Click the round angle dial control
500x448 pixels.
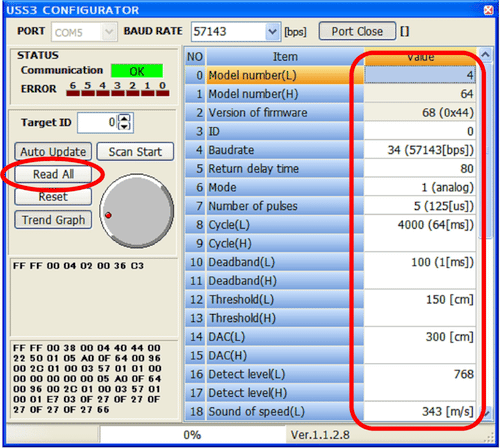tap(136, 211)
